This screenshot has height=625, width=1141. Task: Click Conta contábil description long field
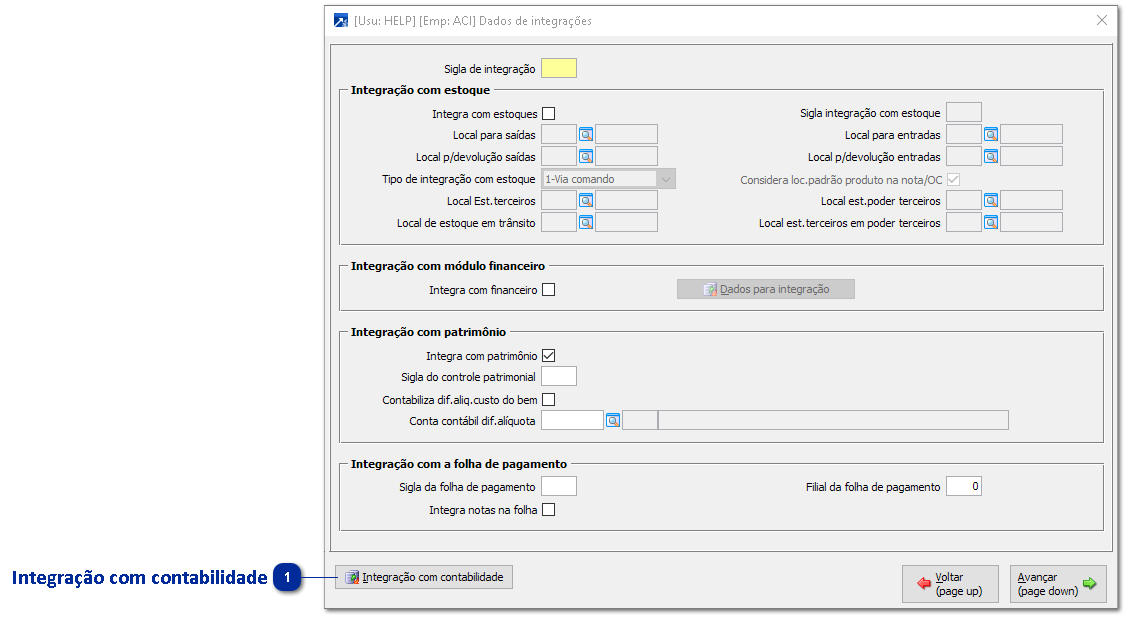click(x=833, y=420)
